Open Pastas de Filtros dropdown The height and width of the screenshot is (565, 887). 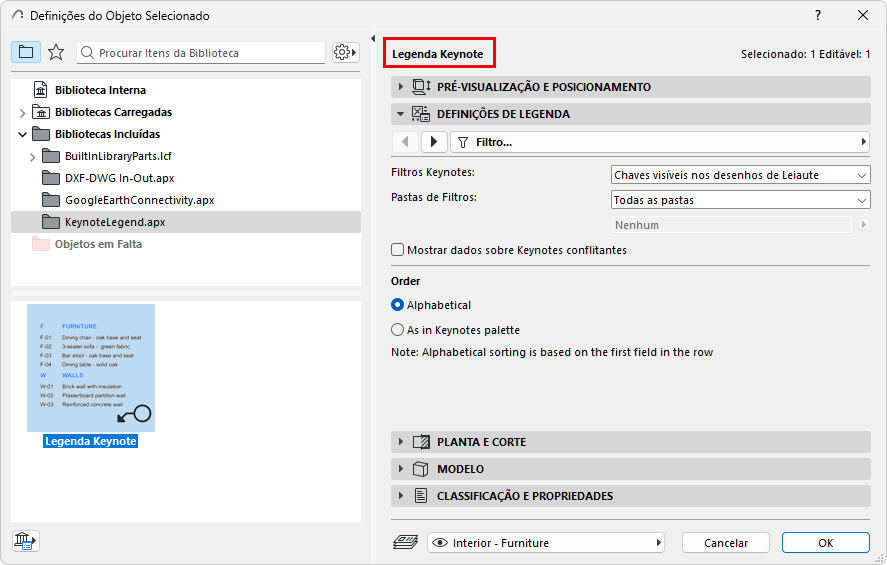pos(740,200)
